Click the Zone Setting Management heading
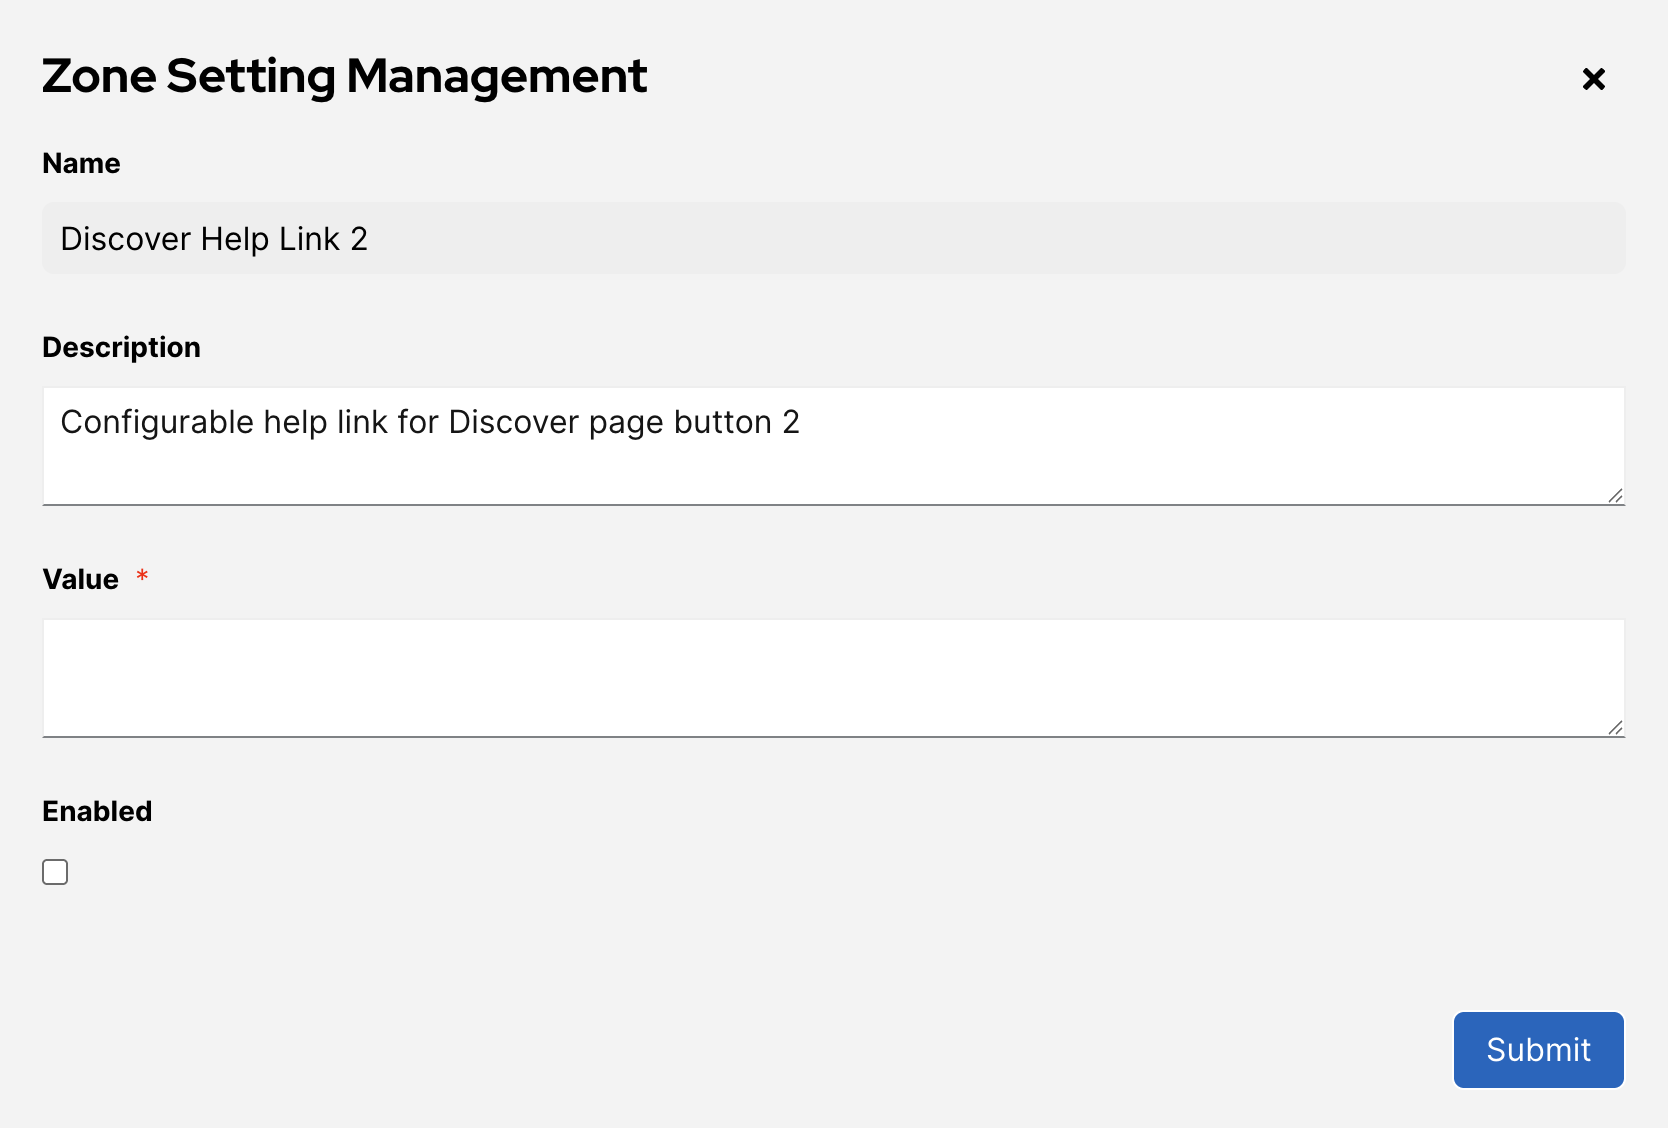The width and height of the screenshot is (1668, 1128). point(344,76)
